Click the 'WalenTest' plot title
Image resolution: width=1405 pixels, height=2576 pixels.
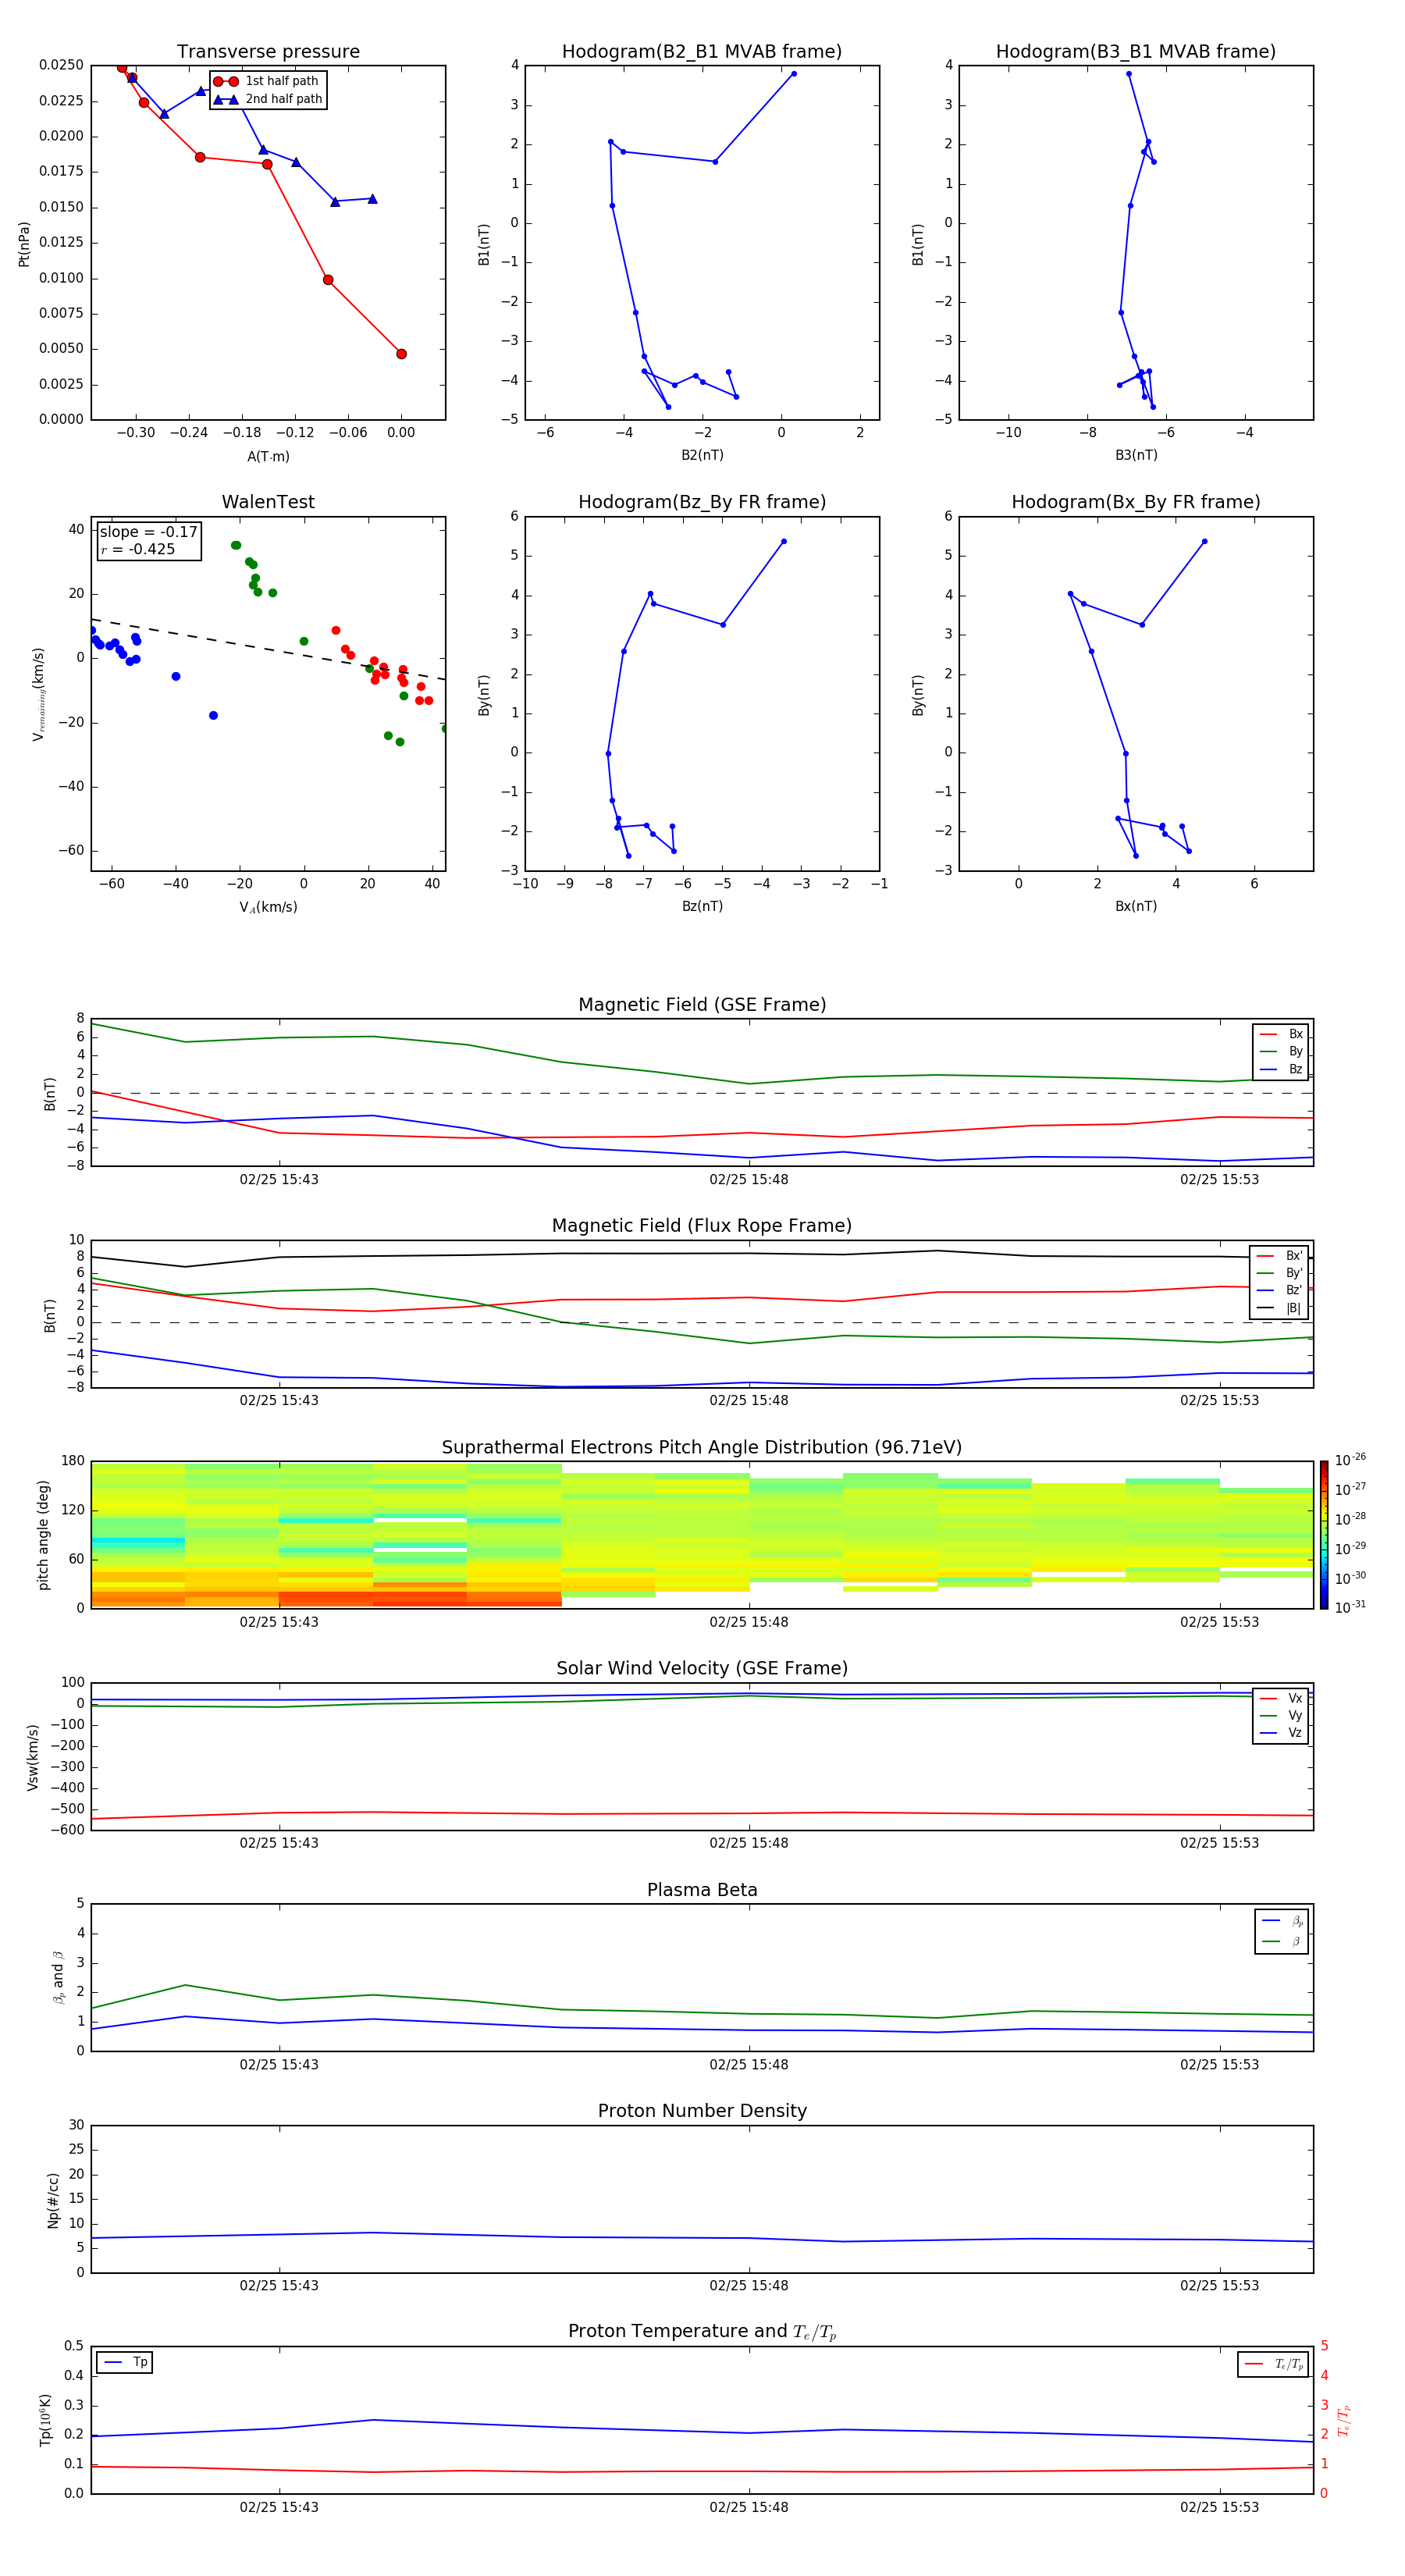click(x=268, y=502)
